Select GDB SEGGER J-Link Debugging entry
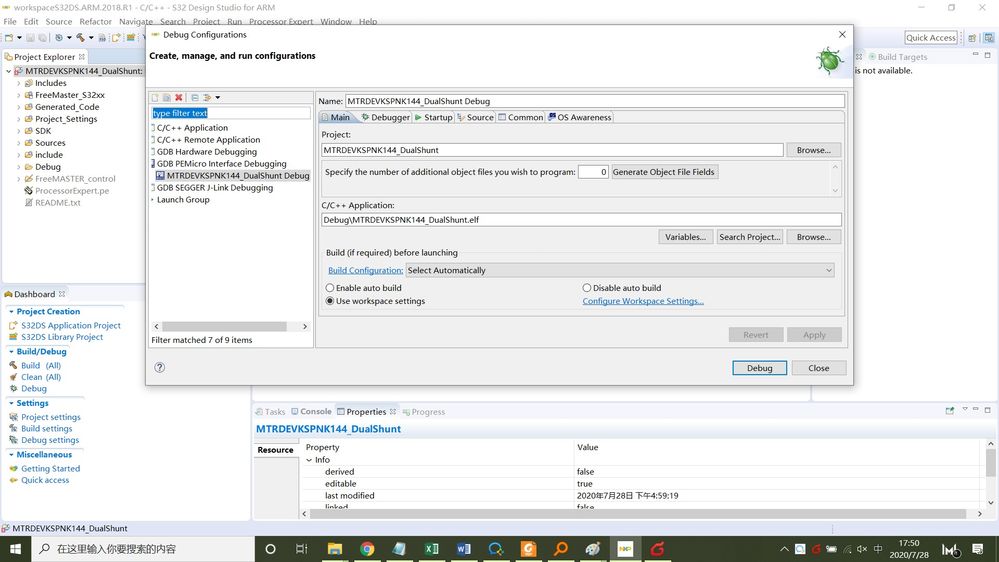This screenshot has width=999, height=562. click(x=215, y=187)
